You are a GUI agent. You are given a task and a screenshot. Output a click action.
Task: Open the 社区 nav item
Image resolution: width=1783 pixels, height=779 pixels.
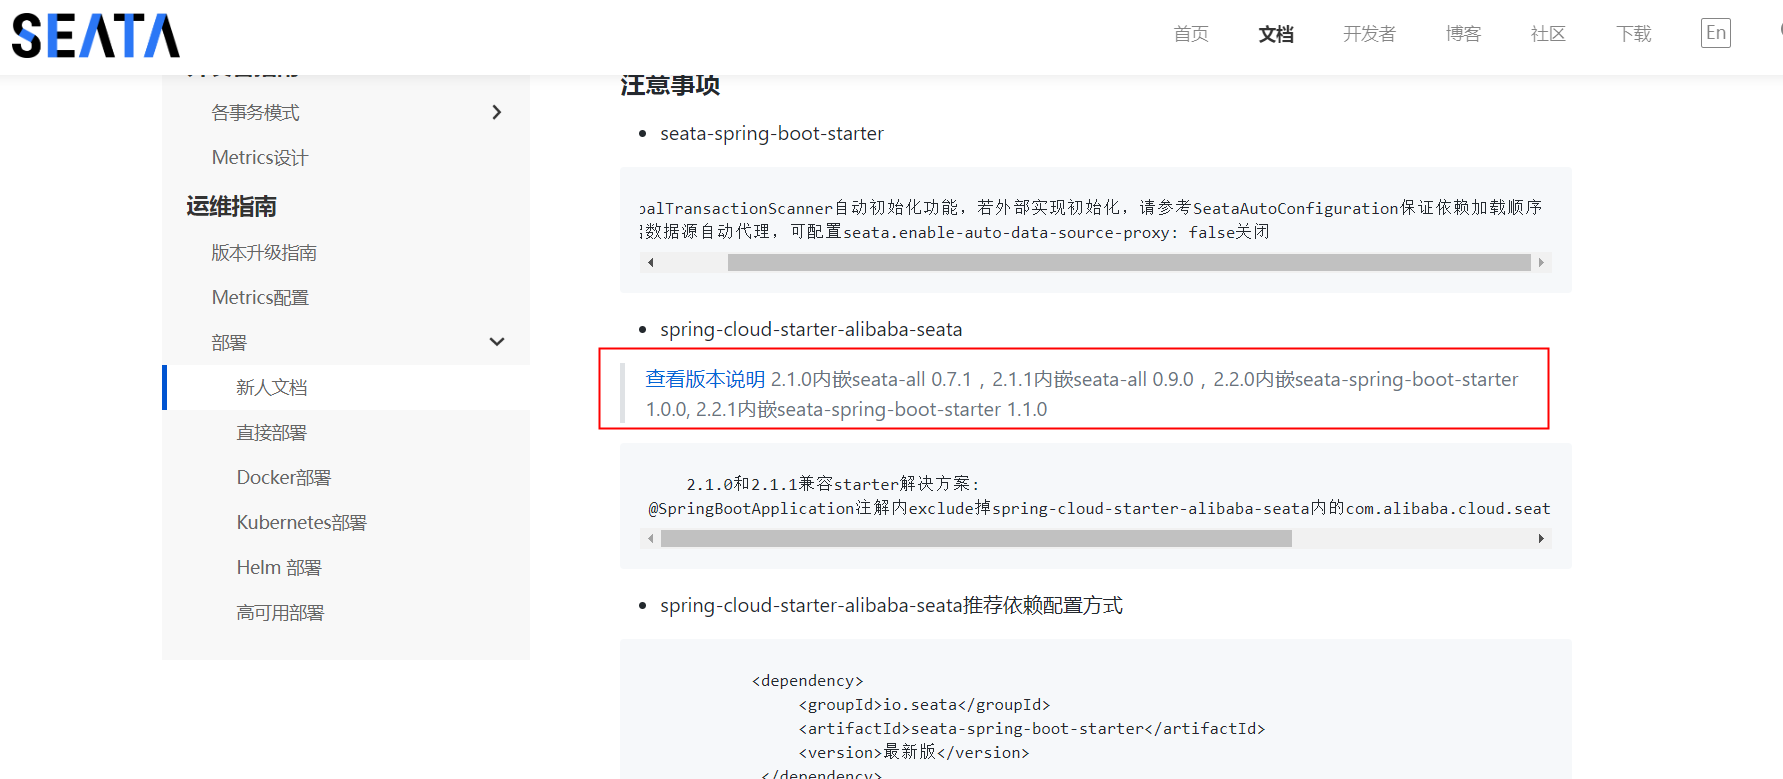pyautogui.click(x=1548, y=34)
